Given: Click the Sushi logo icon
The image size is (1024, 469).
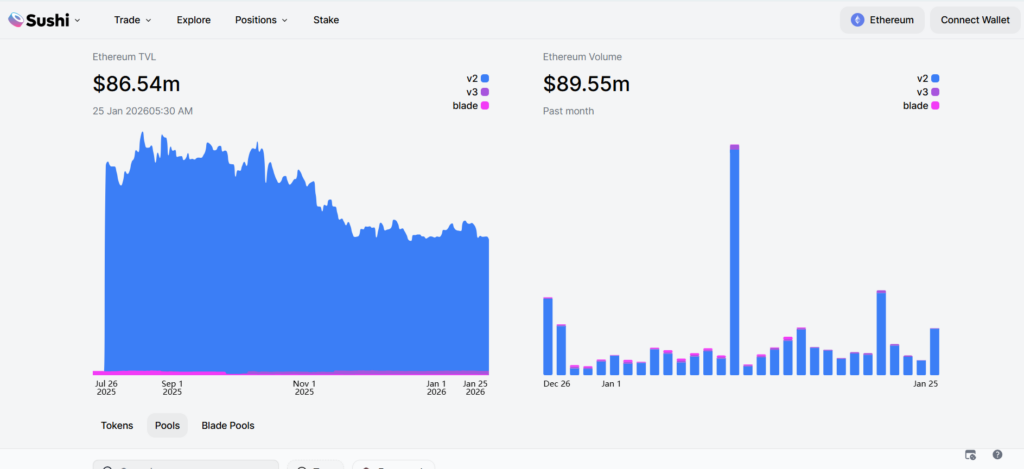Looking at the screenshot, I should [x=16, y=20].
